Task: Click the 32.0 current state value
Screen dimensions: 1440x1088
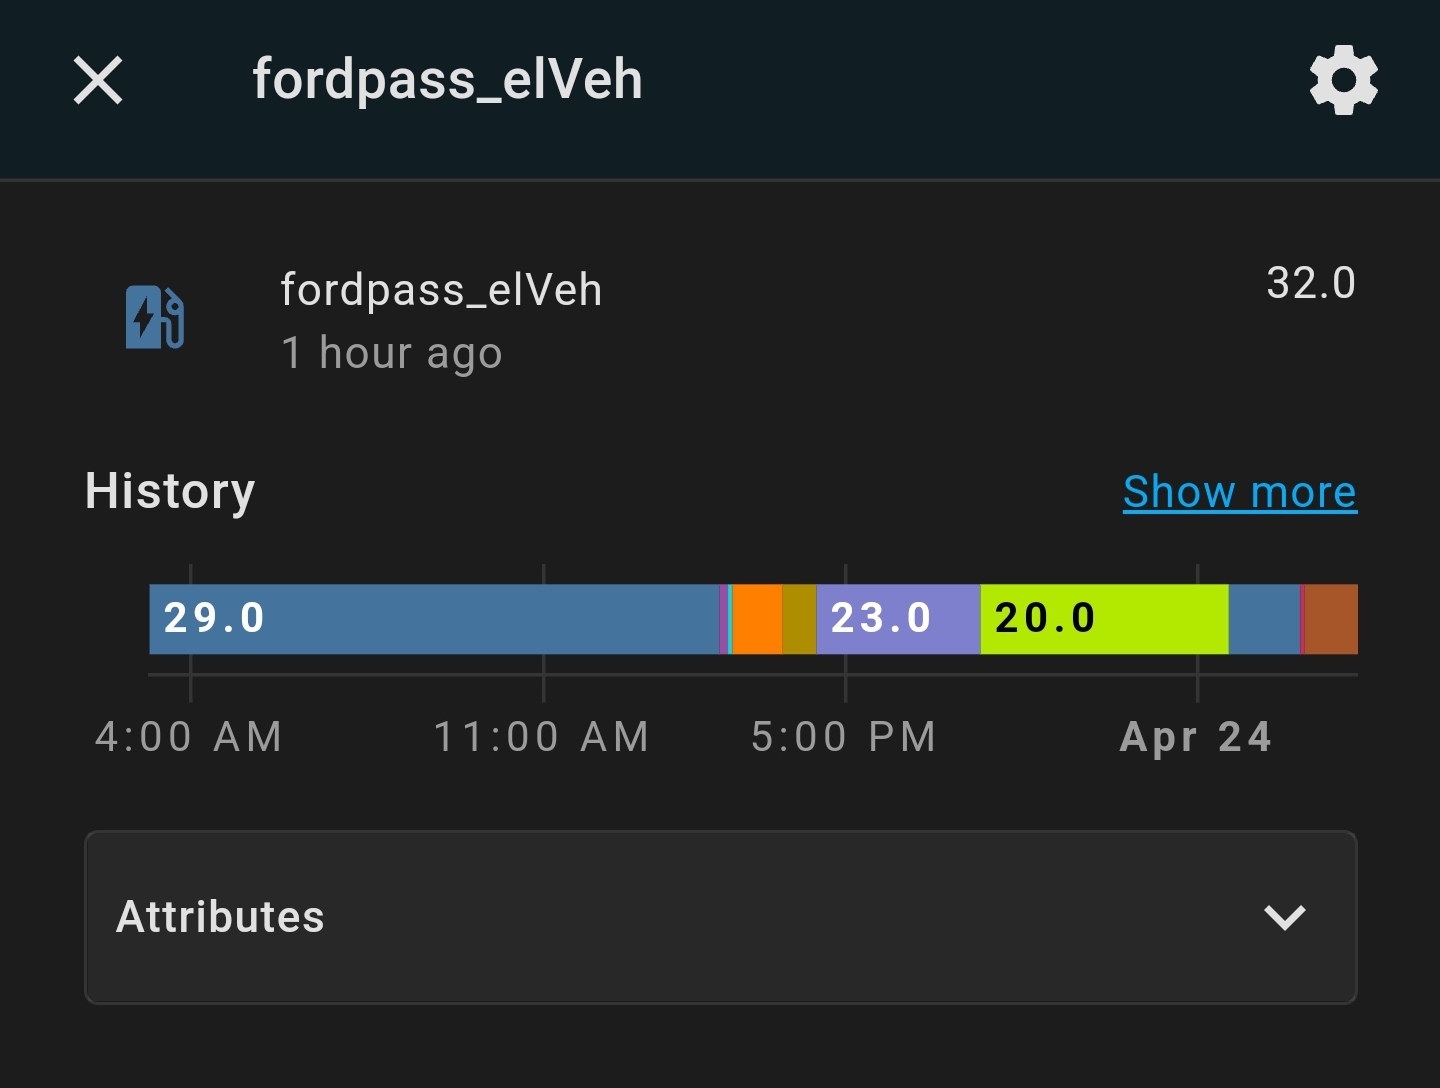Action: [1311, 283]
